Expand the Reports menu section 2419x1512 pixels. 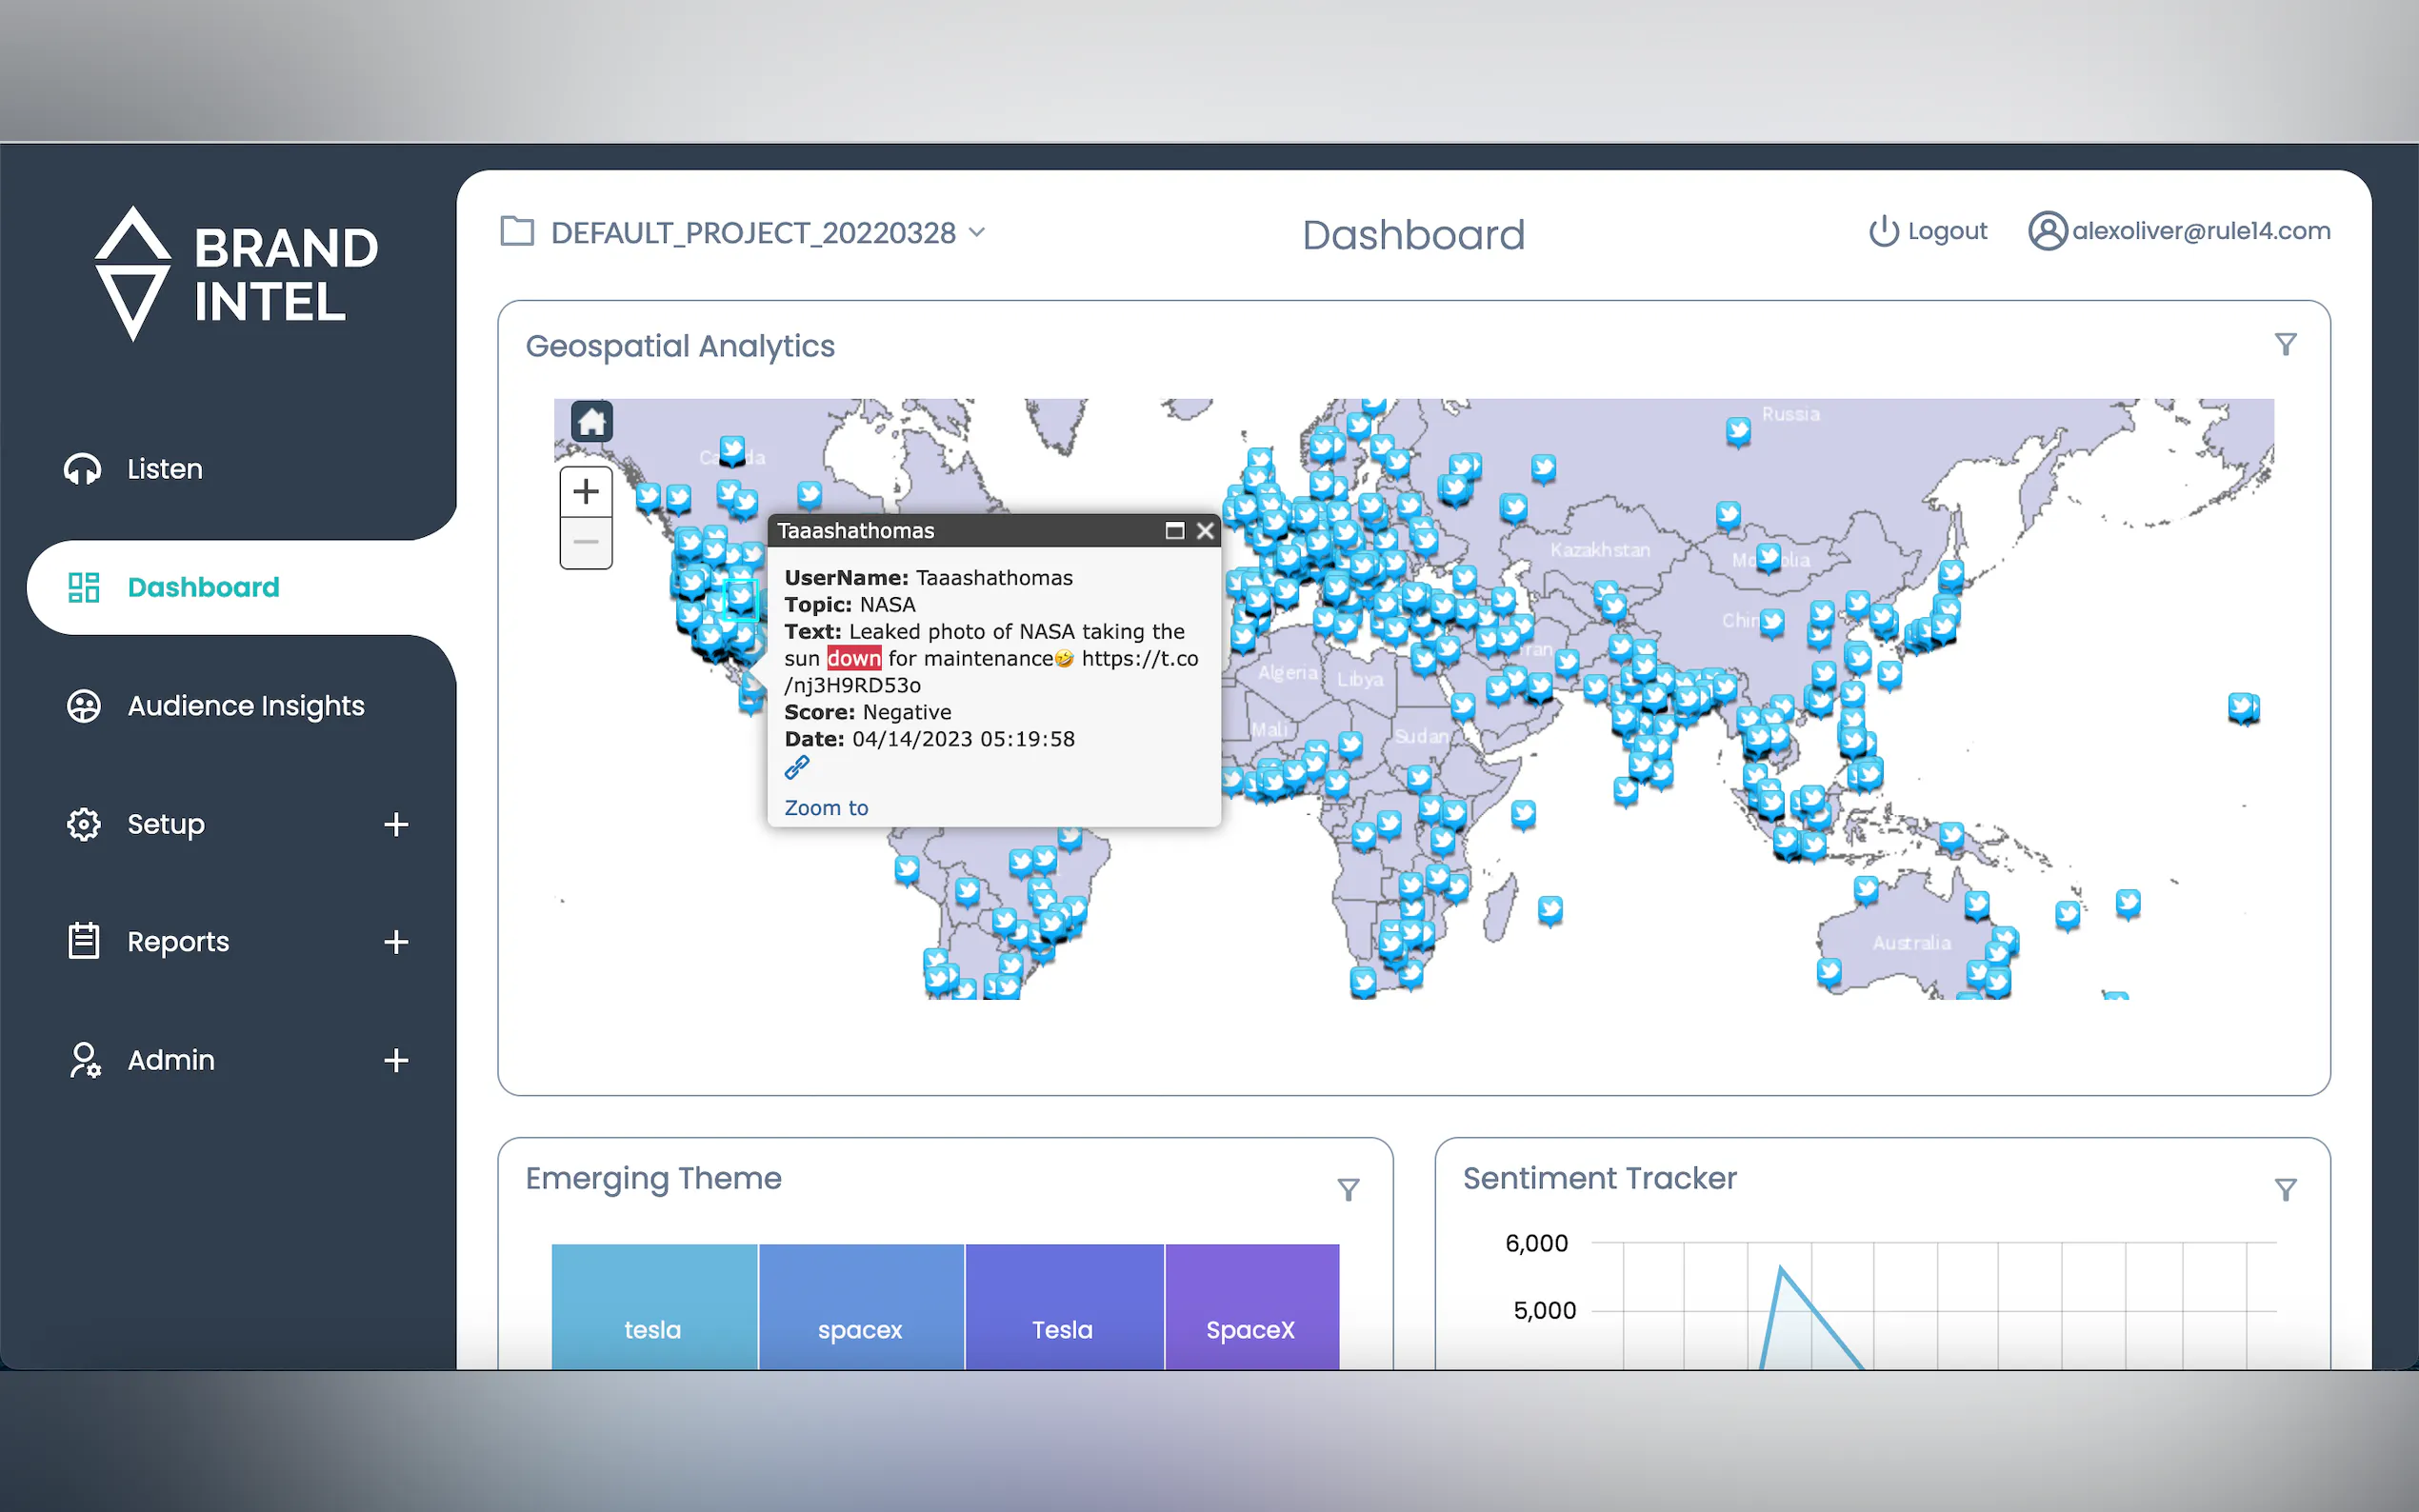click(396, 942)
